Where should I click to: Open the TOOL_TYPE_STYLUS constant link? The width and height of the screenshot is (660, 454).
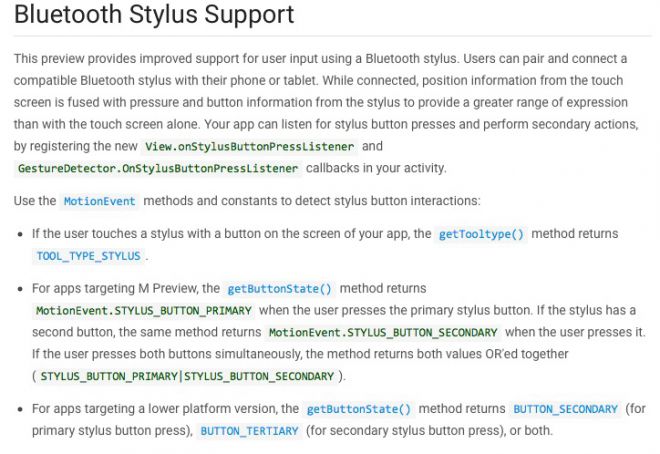pyautogui.click(x=88, y=256)
